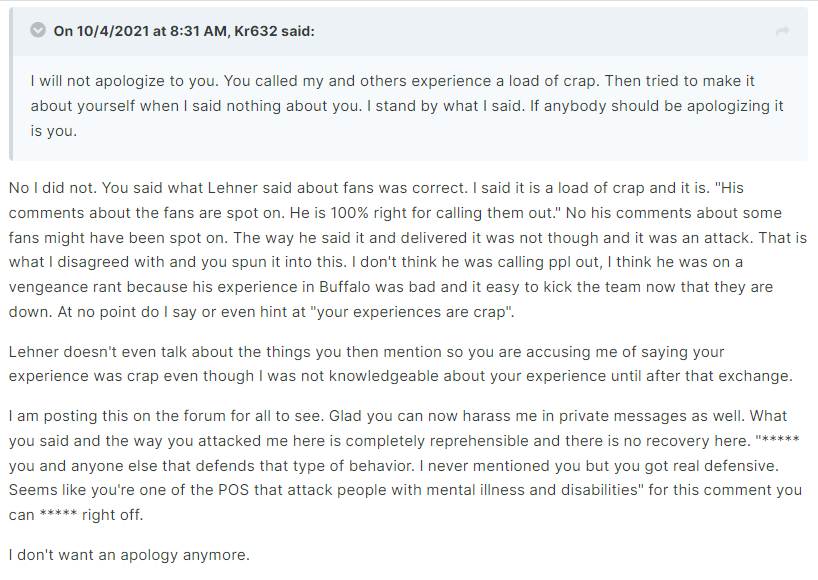Click the quoted text "I will not apologize to you"

tap(124, 81)
